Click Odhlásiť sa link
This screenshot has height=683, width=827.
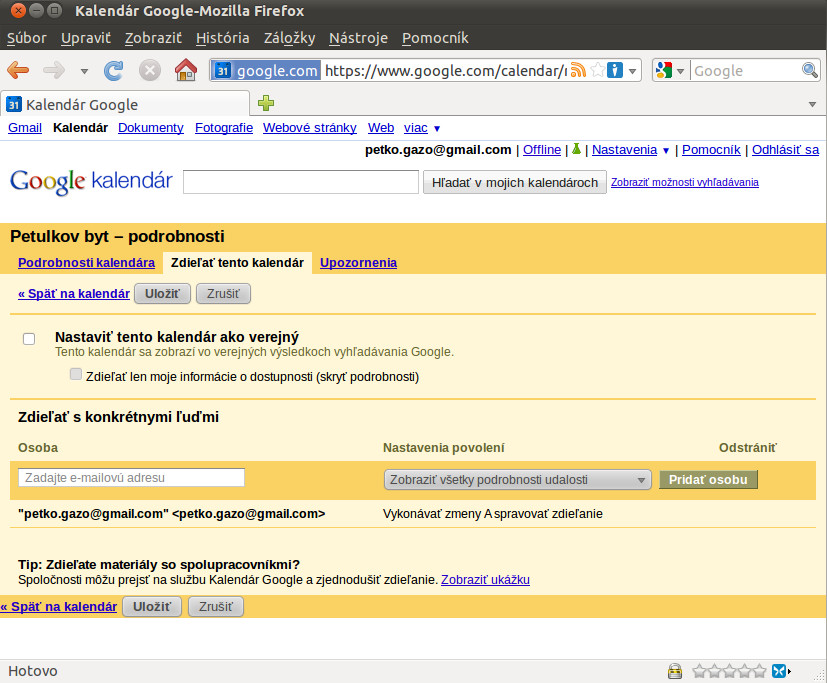[785, 150]
